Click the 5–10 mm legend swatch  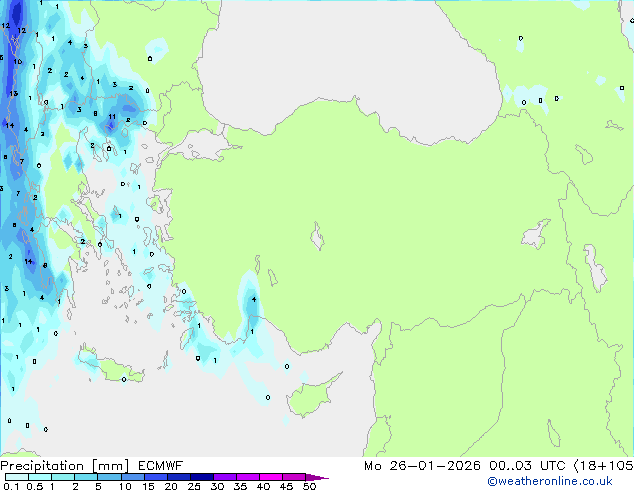pyautogui.click(x=109, y=477)
